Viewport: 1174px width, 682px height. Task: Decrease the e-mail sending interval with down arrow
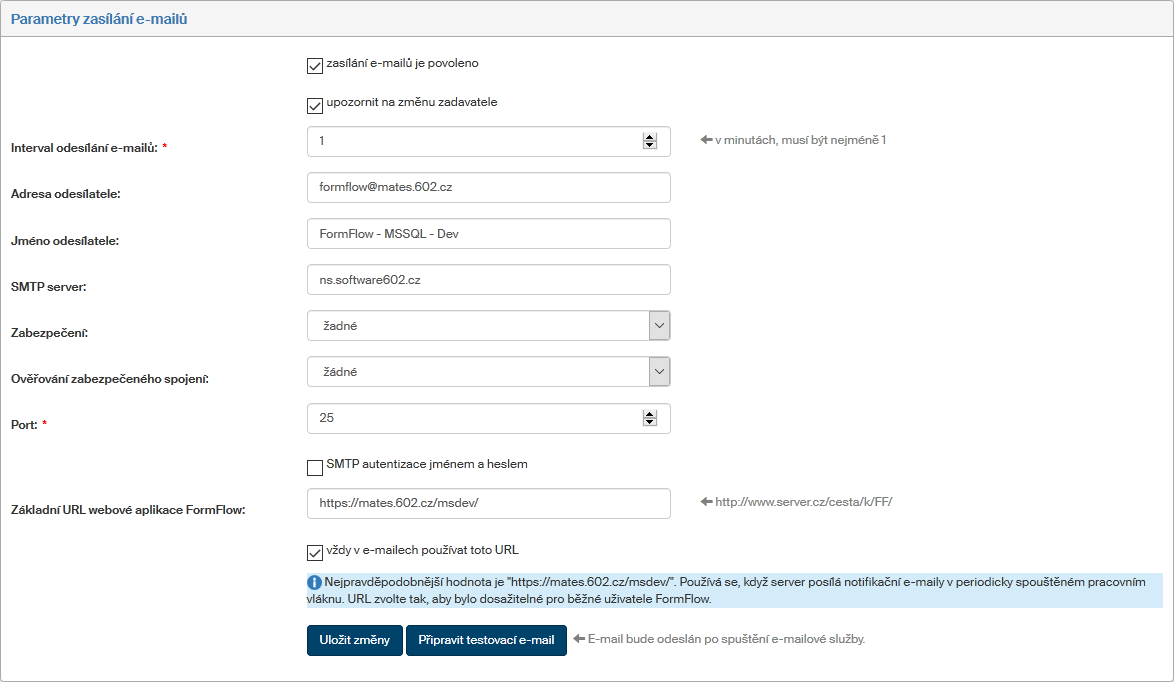[x=650, y=146]
